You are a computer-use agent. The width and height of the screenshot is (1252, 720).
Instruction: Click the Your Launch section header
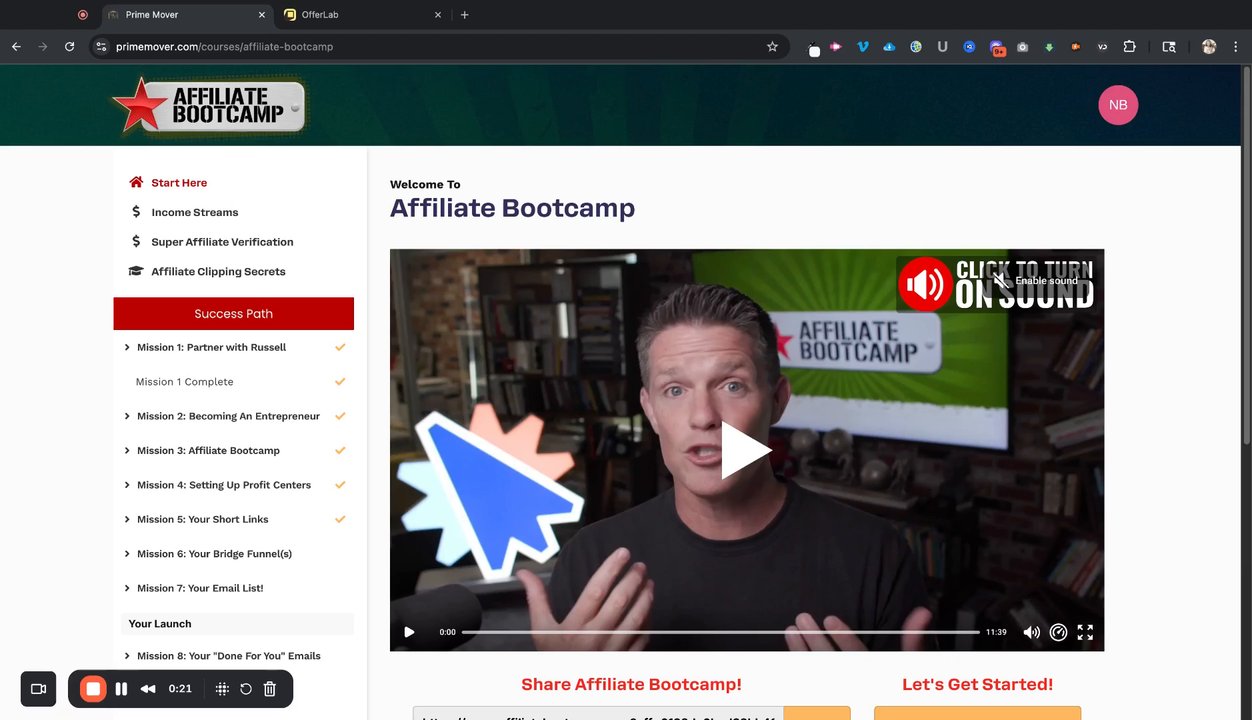(238, 623)
